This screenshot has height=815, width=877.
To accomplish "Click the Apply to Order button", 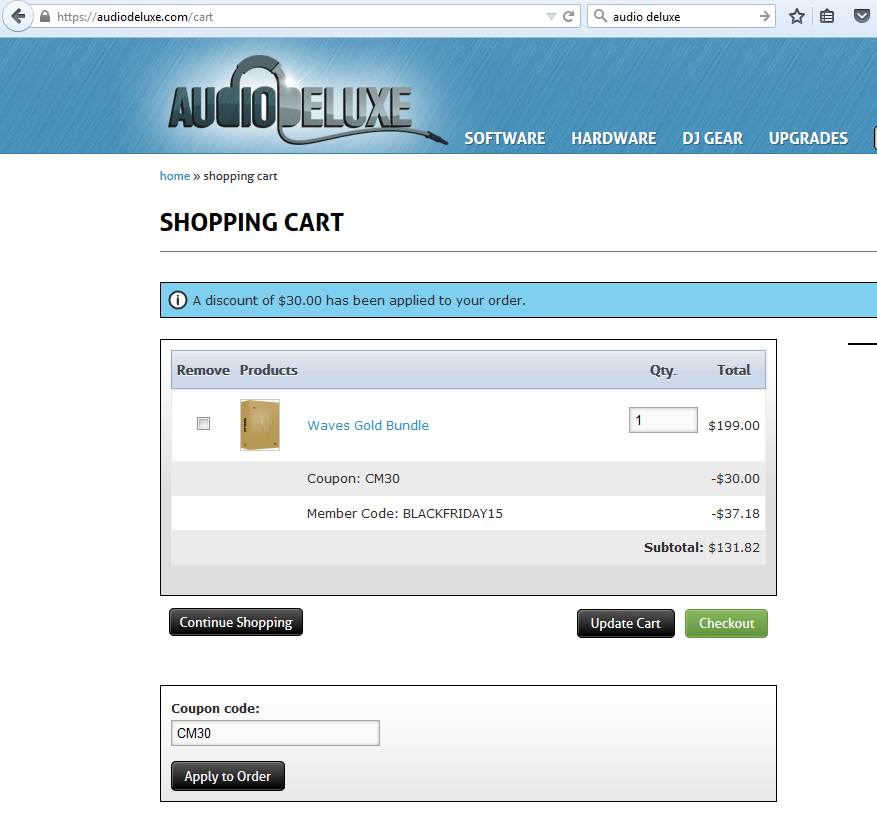I will tap(228, 776).
